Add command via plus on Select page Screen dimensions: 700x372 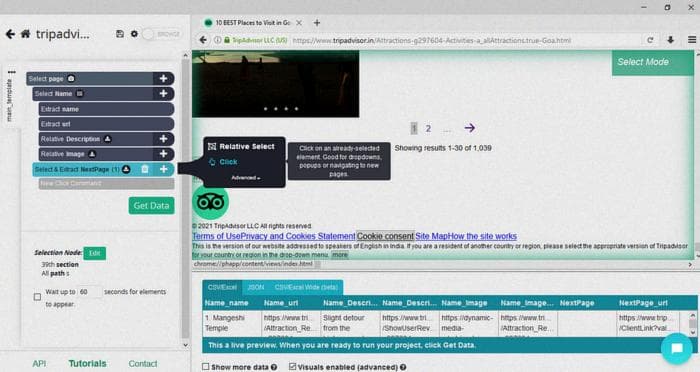[x=163, y=79]
